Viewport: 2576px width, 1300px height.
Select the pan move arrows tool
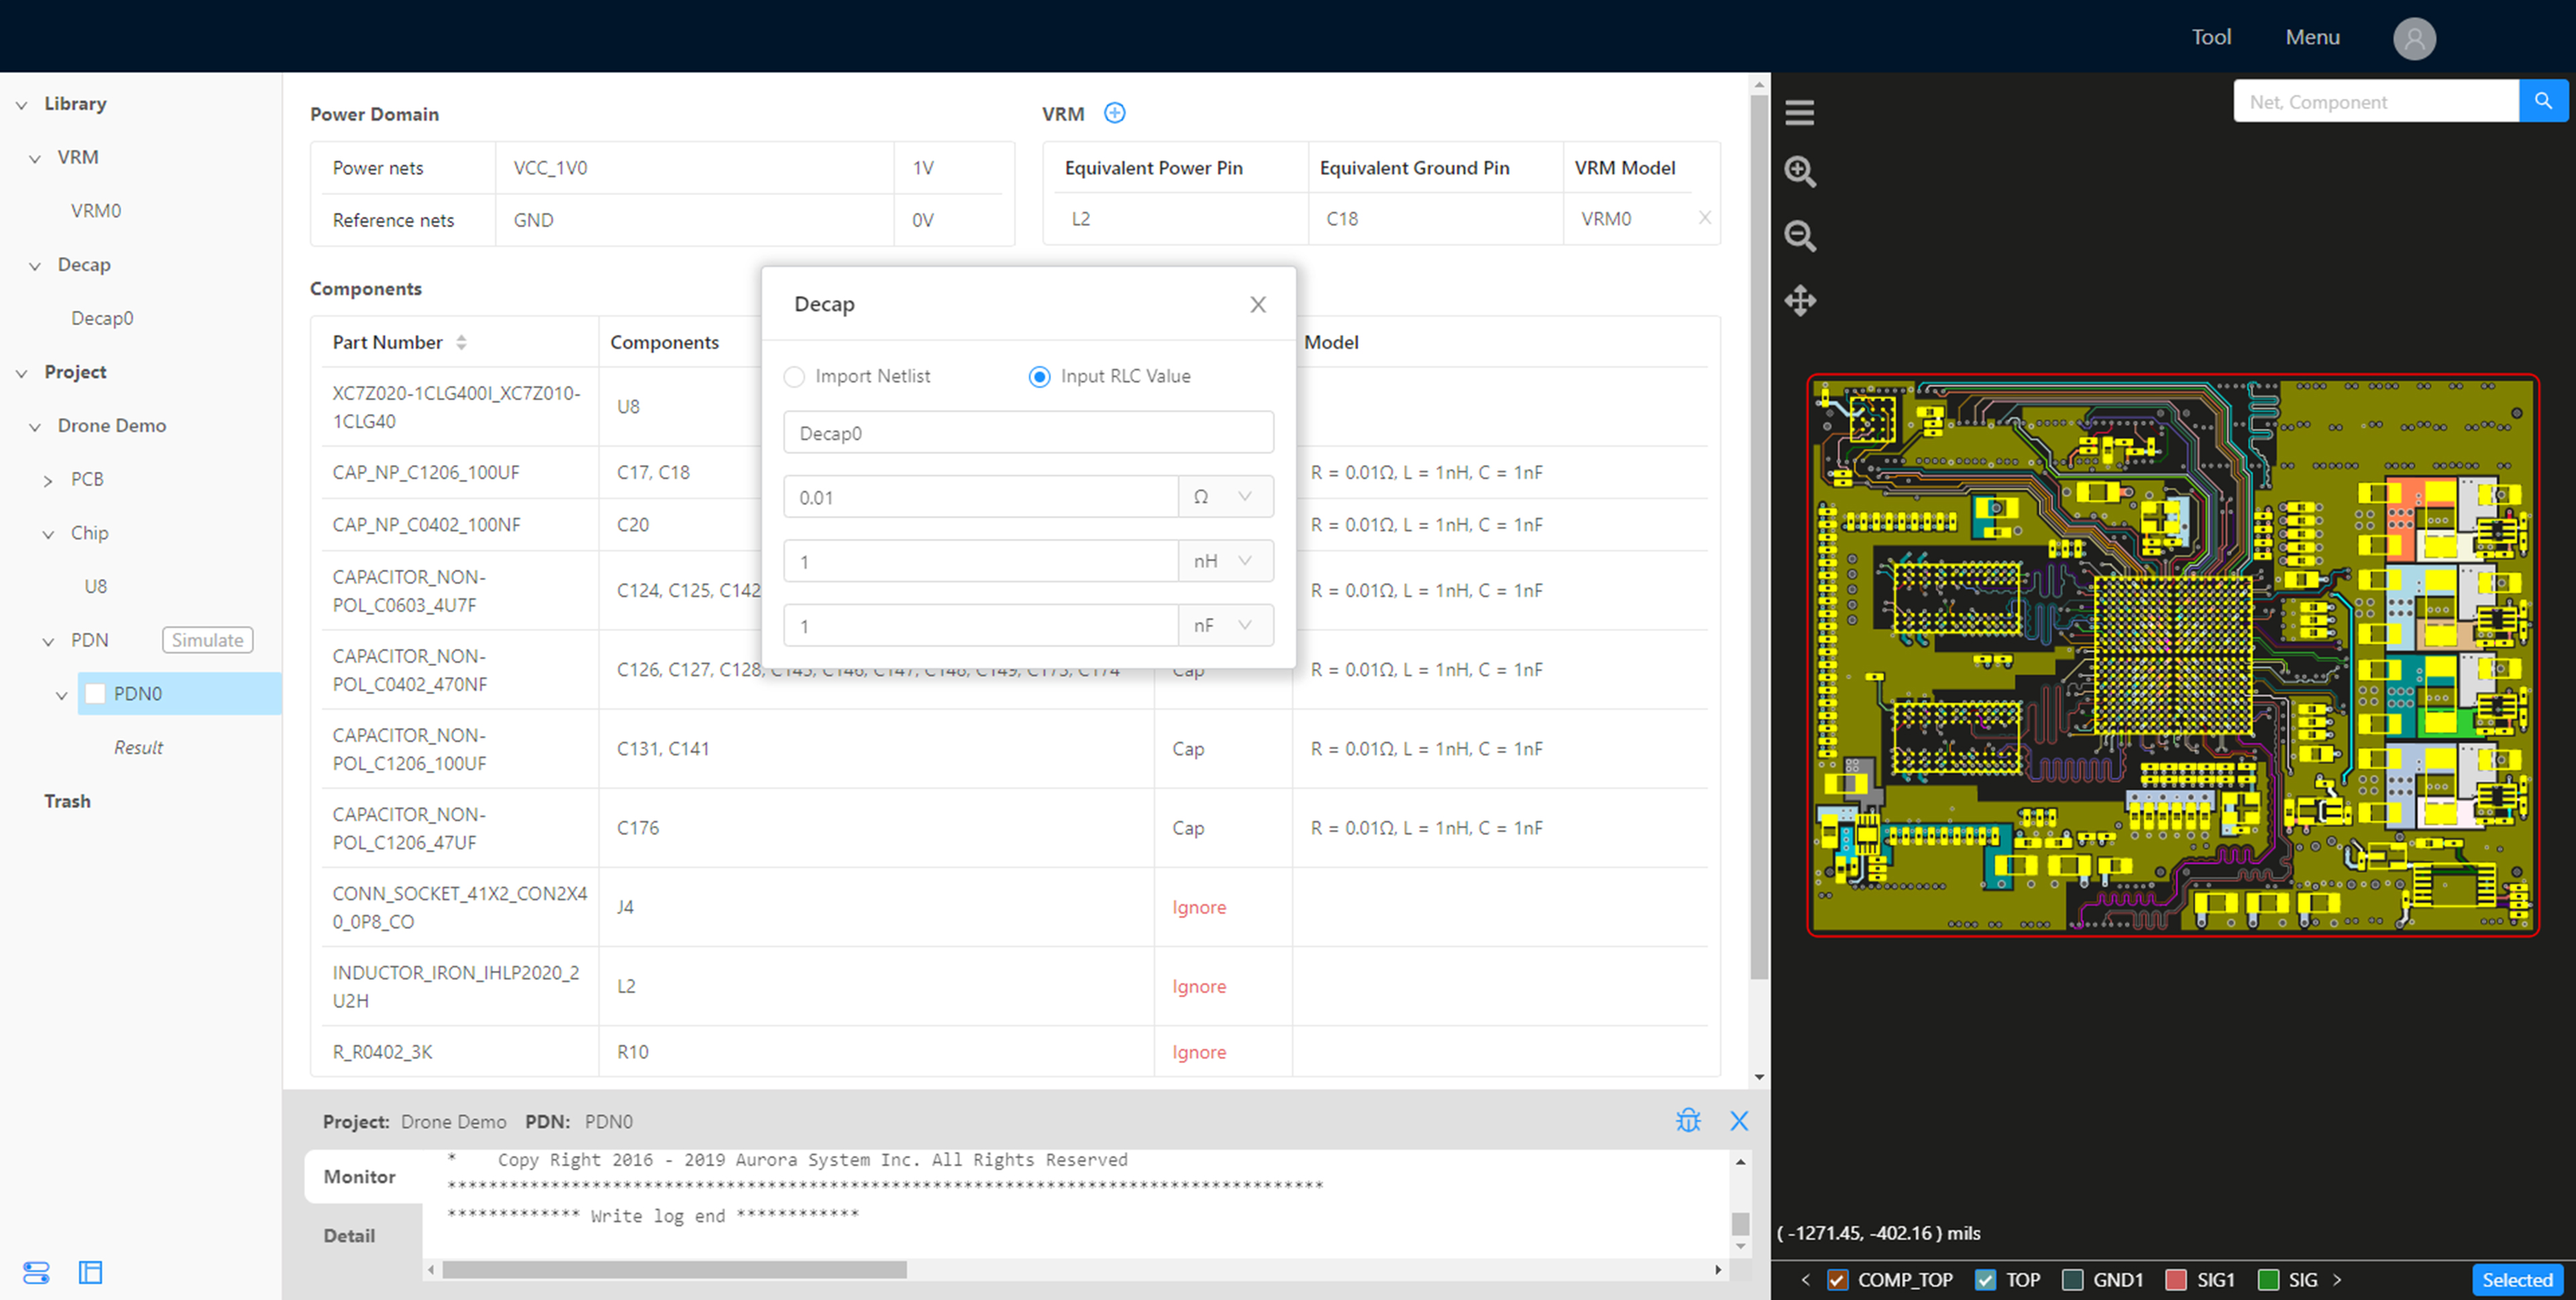1800,301
